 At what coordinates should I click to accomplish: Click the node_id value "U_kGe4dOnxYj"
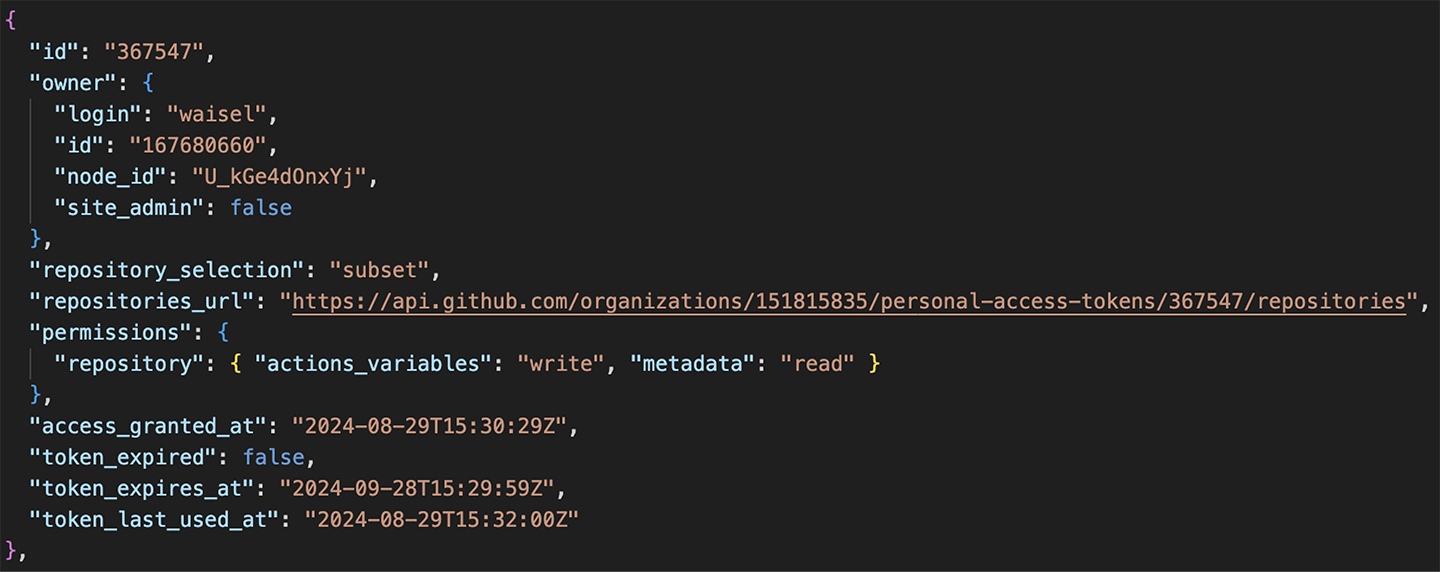[x=274, y=176]
